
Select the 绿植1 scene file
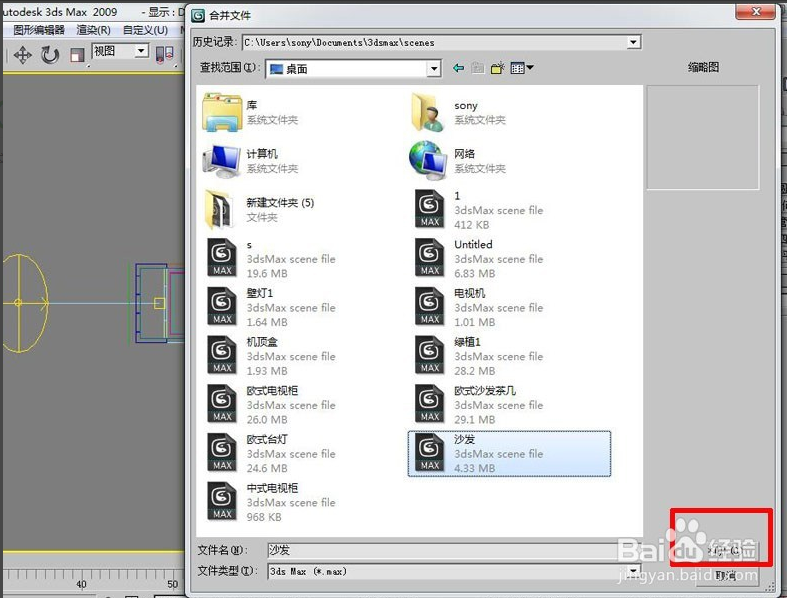click(479, 355)
